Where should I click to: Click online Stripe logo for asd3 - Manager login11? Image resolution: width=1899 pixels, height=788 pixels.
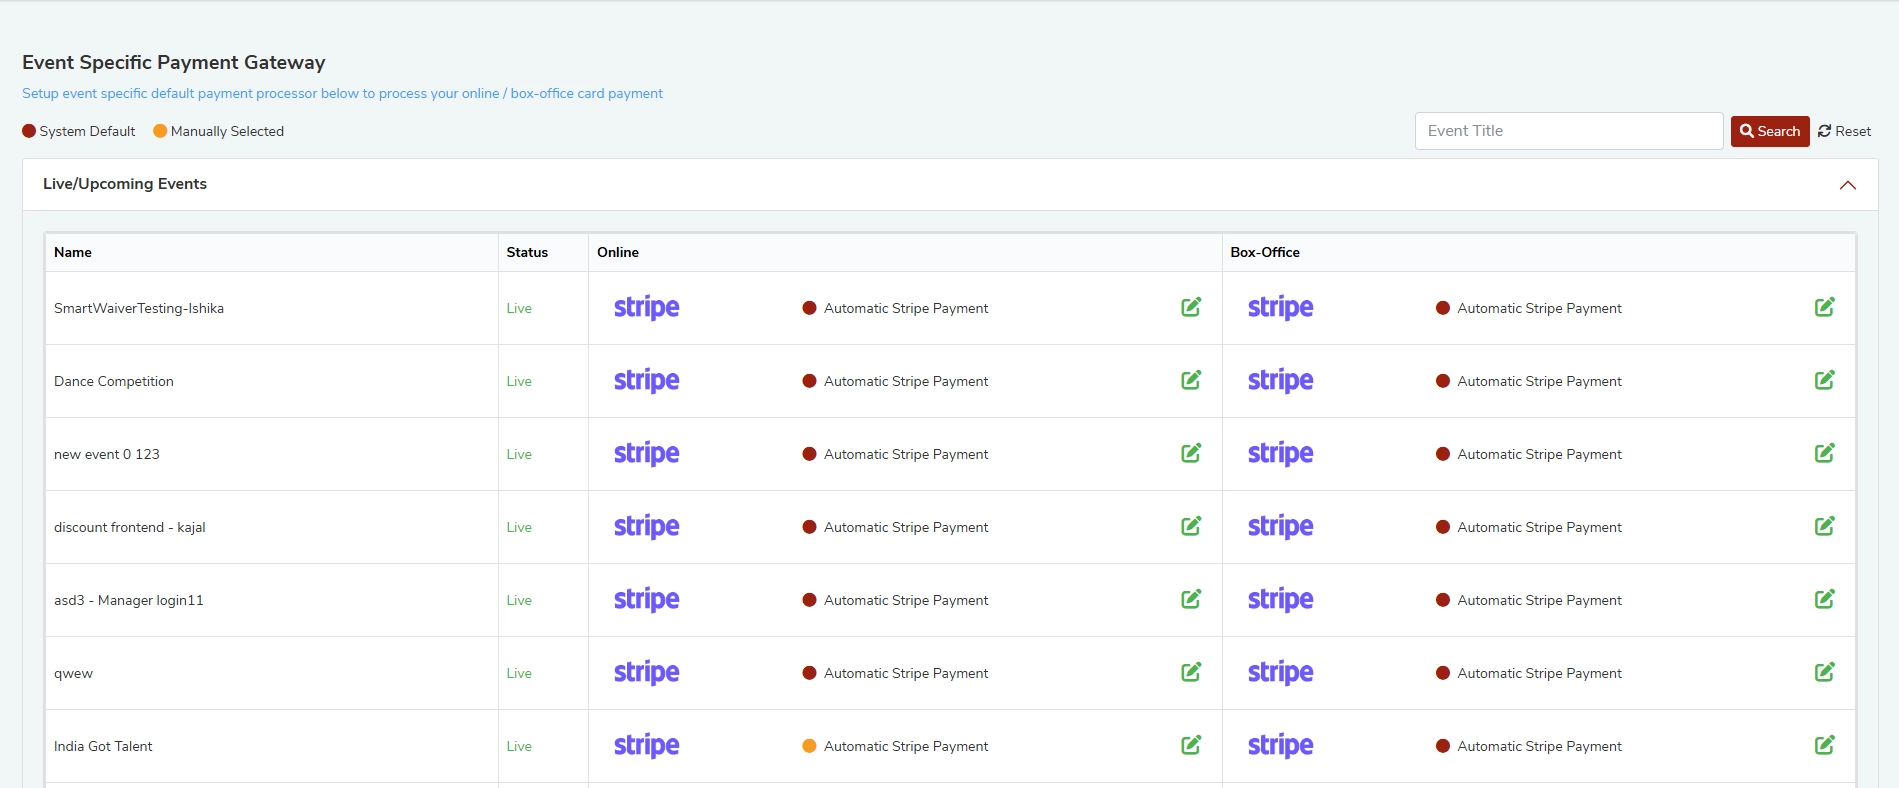click(x=647, y=600)
